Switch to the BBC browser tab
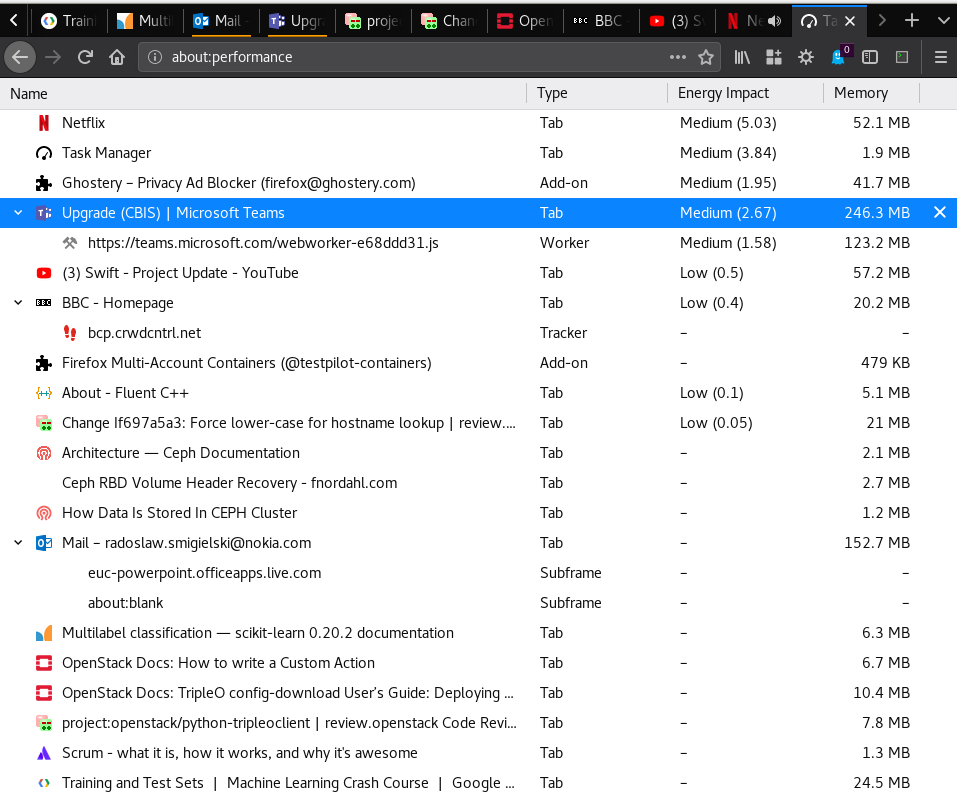 [601, 21]
